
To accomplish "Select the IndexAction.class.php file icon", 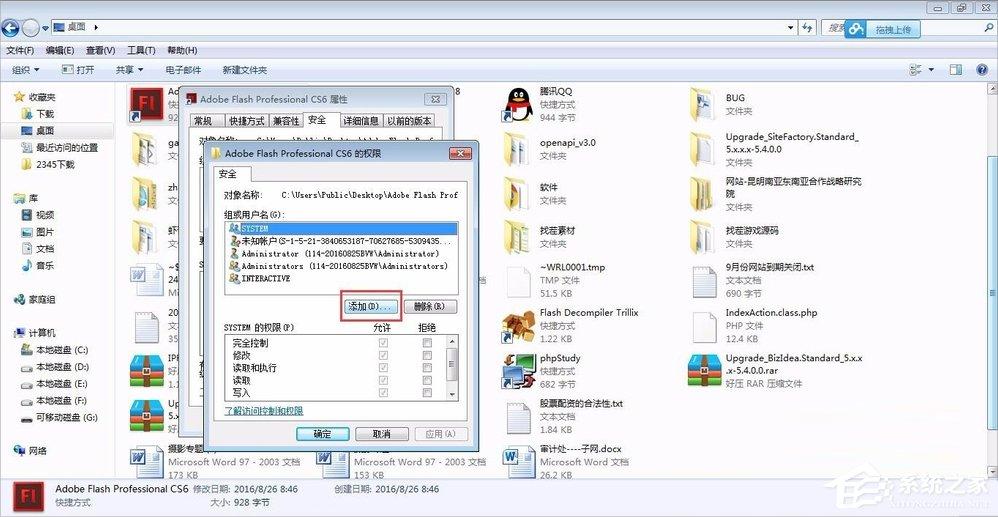I will [705, 325].
